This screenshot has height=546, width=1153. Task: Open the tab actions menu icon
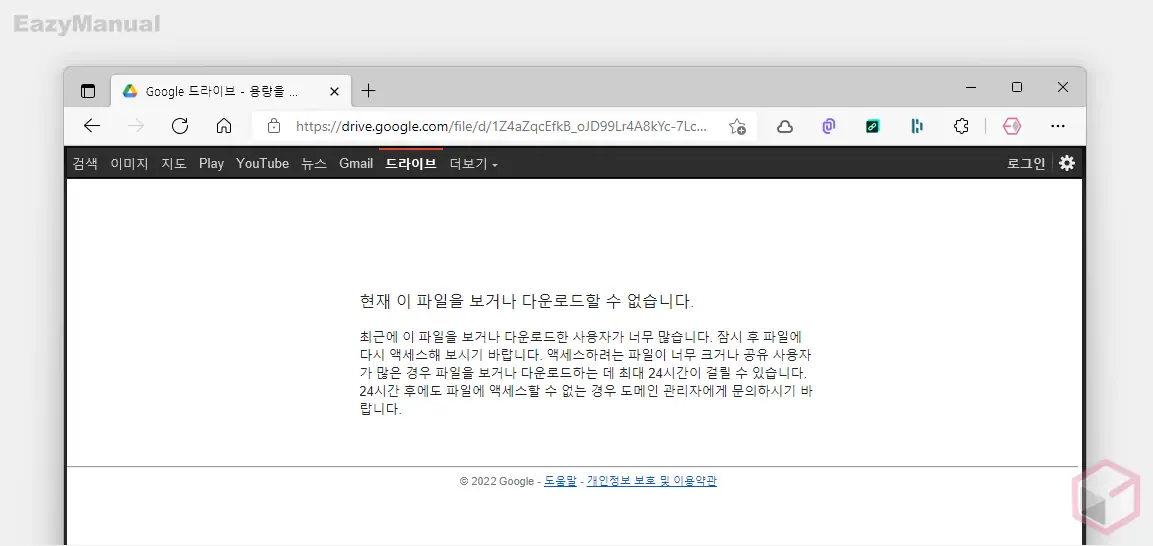(x=88, y=91)
